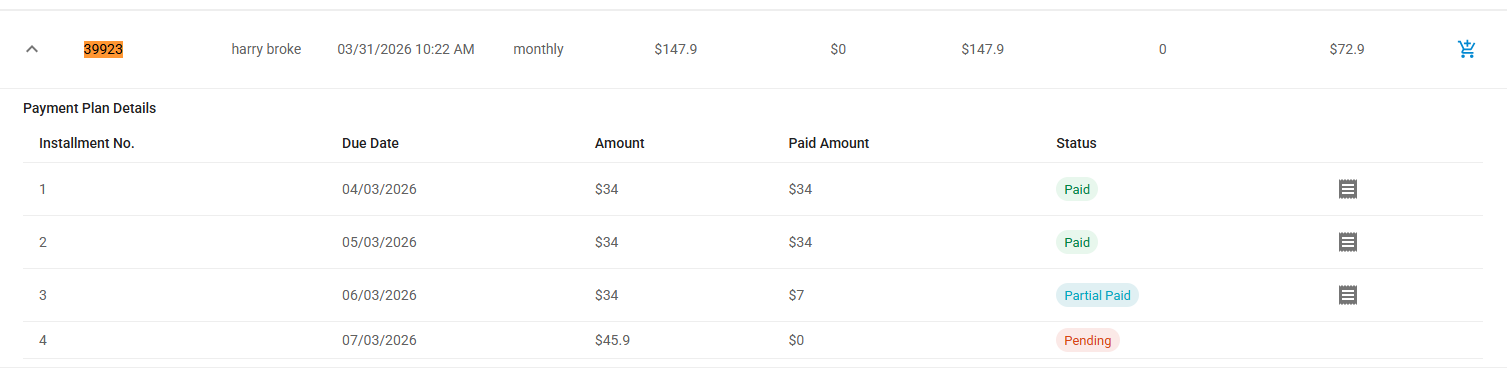This screenshot has width=1507, height=383.
Task: Click the $7 paid amount cell
Action: (796, 295)
